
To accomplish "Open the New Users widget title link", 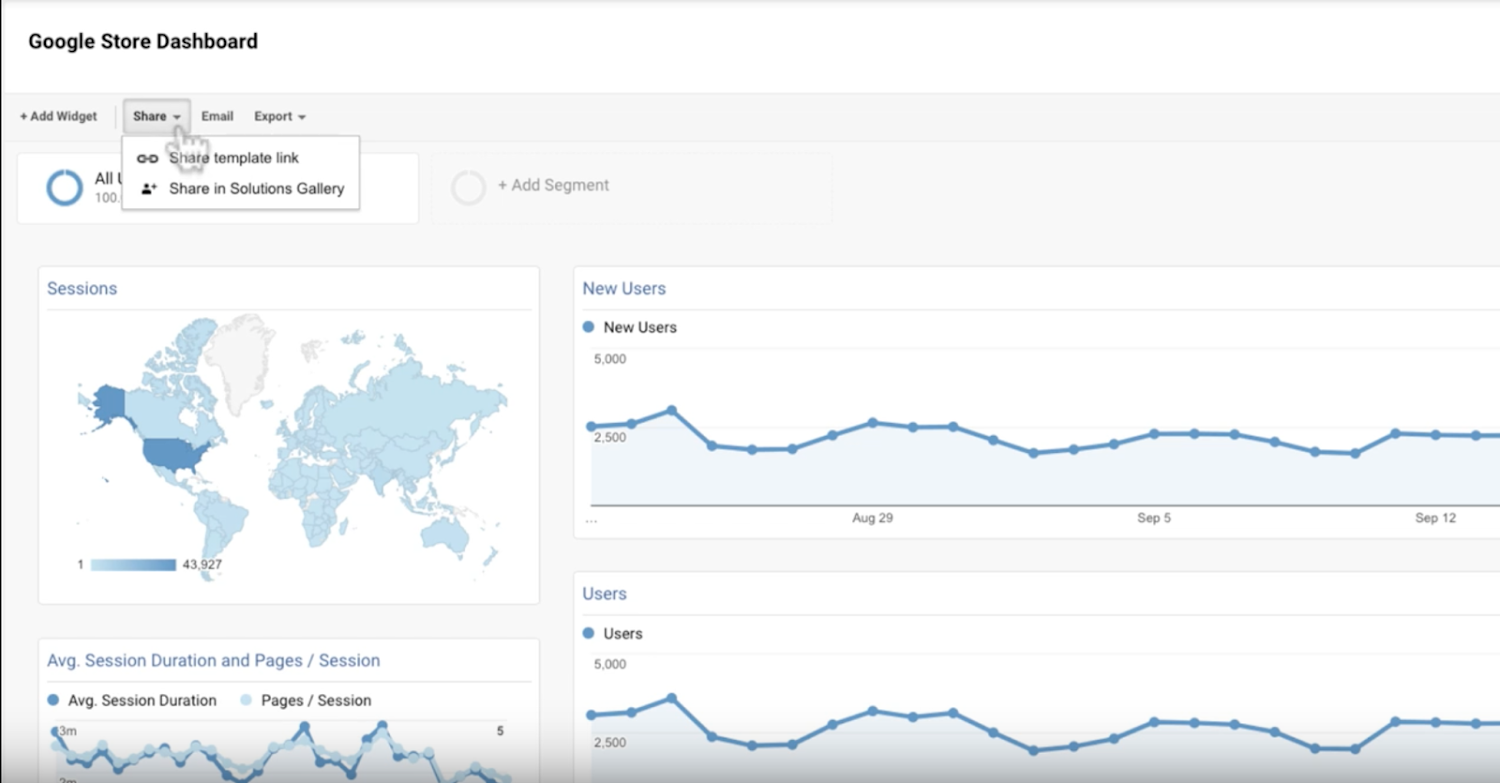I will click(624, 288).
